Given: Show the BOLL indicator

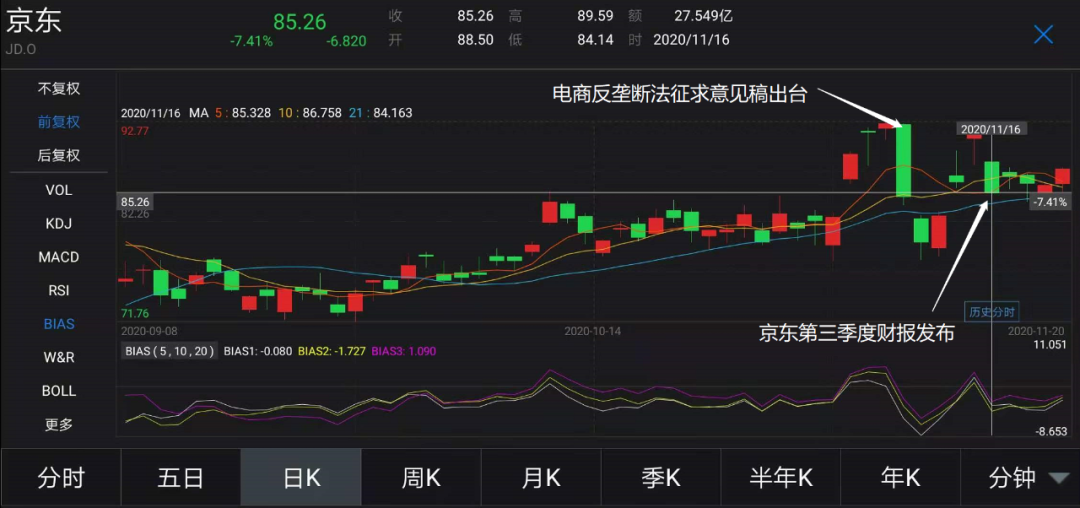Looking at the screenshot, I should (59, 391).
